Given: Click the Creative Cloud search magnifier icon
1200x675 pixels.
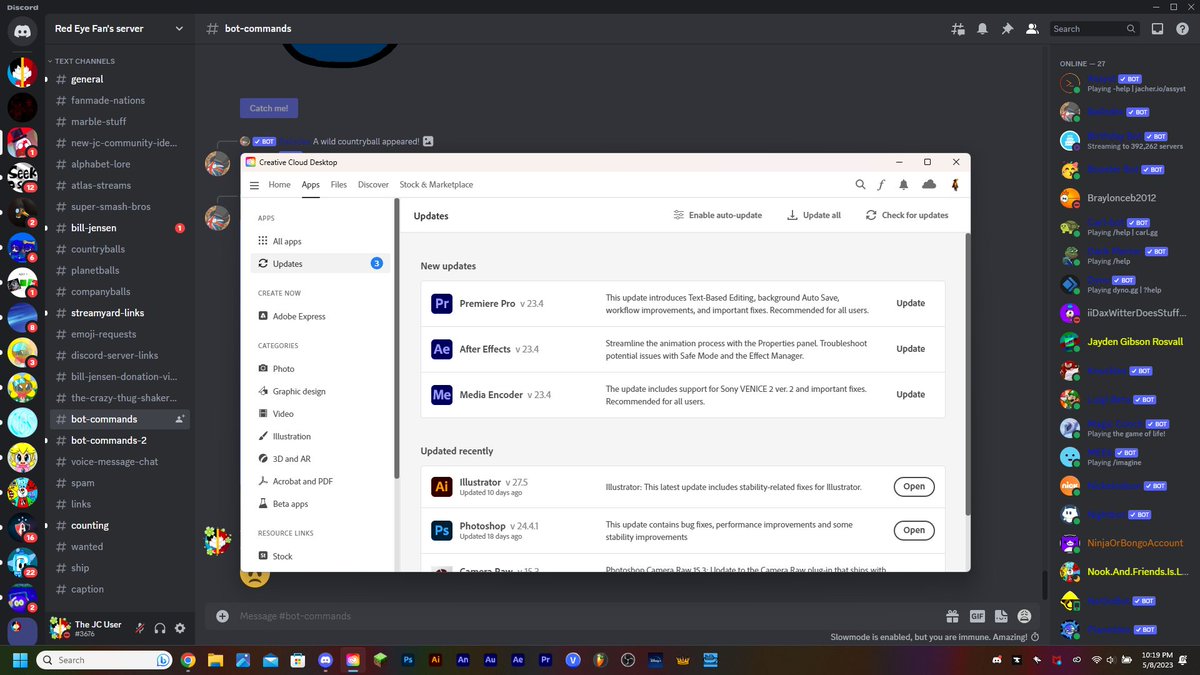Looking at the screenshot, I should point(860,185).
